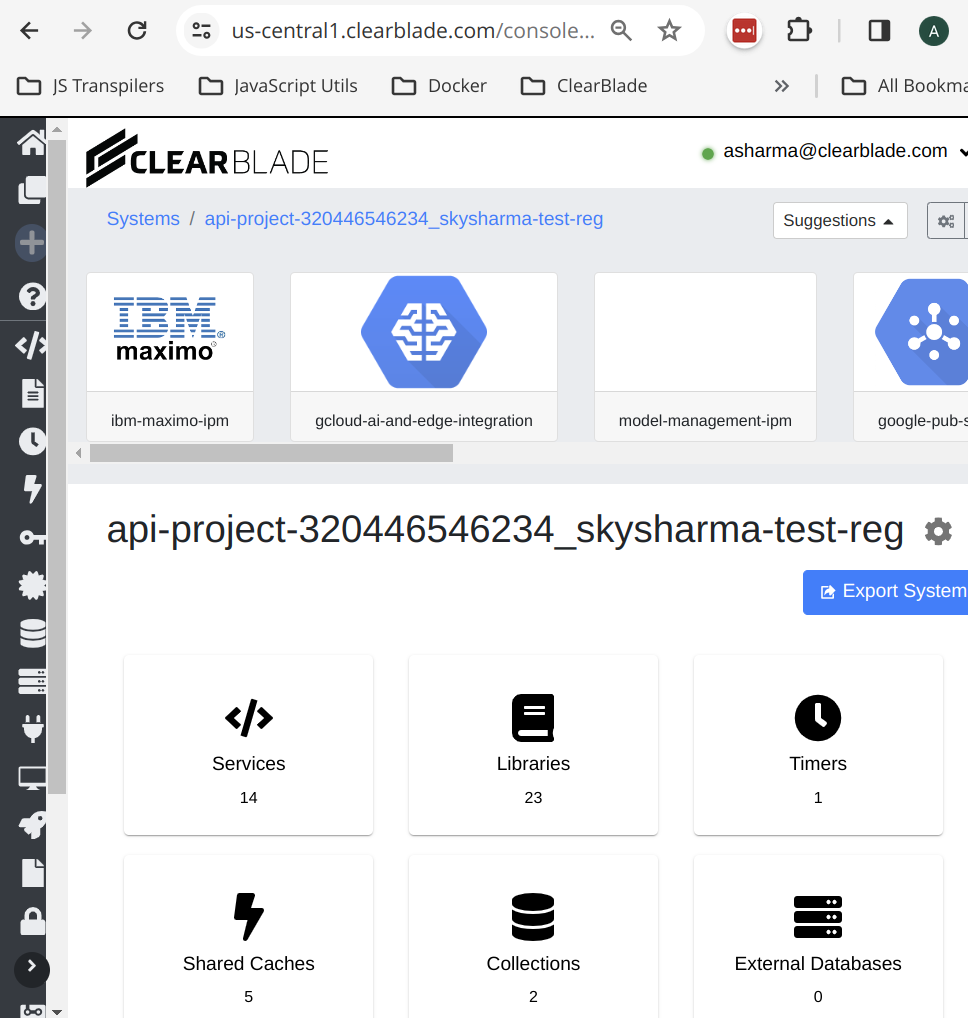Select the database collections icon in sidebar
Viewport: 968px width, 1018px height.
[x=31, y=634]
